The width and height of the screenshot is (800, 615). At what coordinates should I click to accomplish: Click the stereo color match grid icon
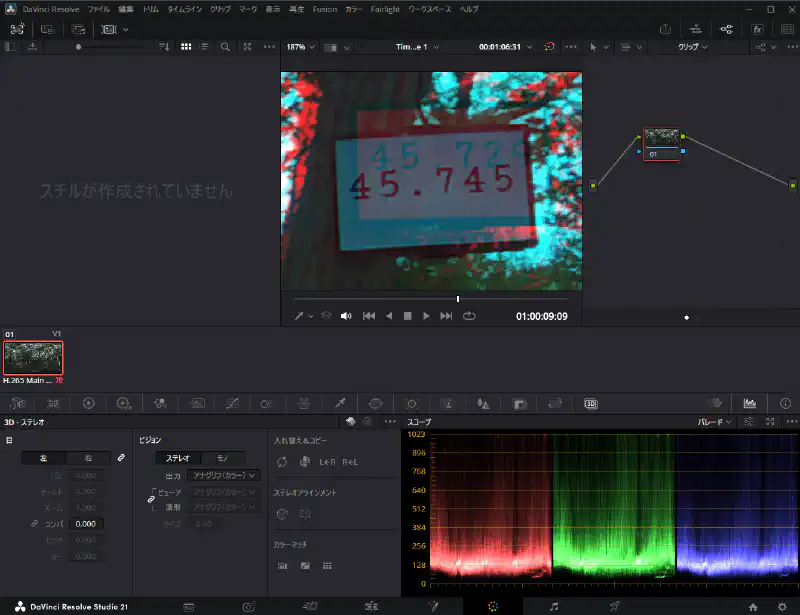[x=327, y=565]
